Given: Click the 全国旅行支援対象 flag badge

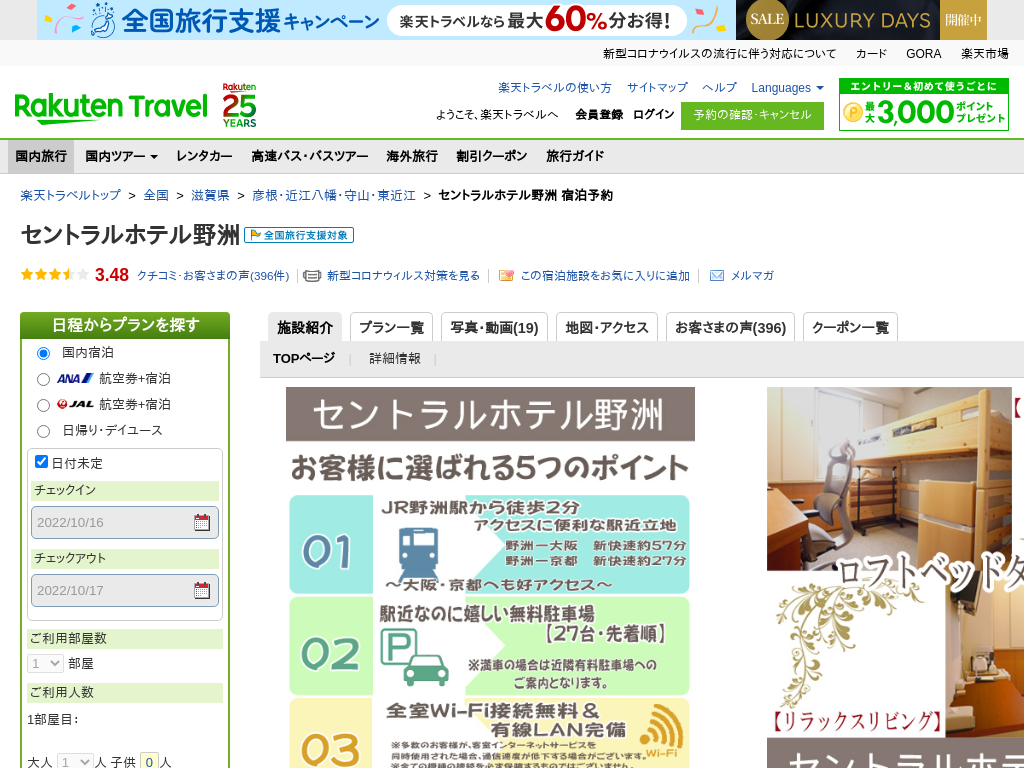Looking at the screenshot, I should 299,235.
